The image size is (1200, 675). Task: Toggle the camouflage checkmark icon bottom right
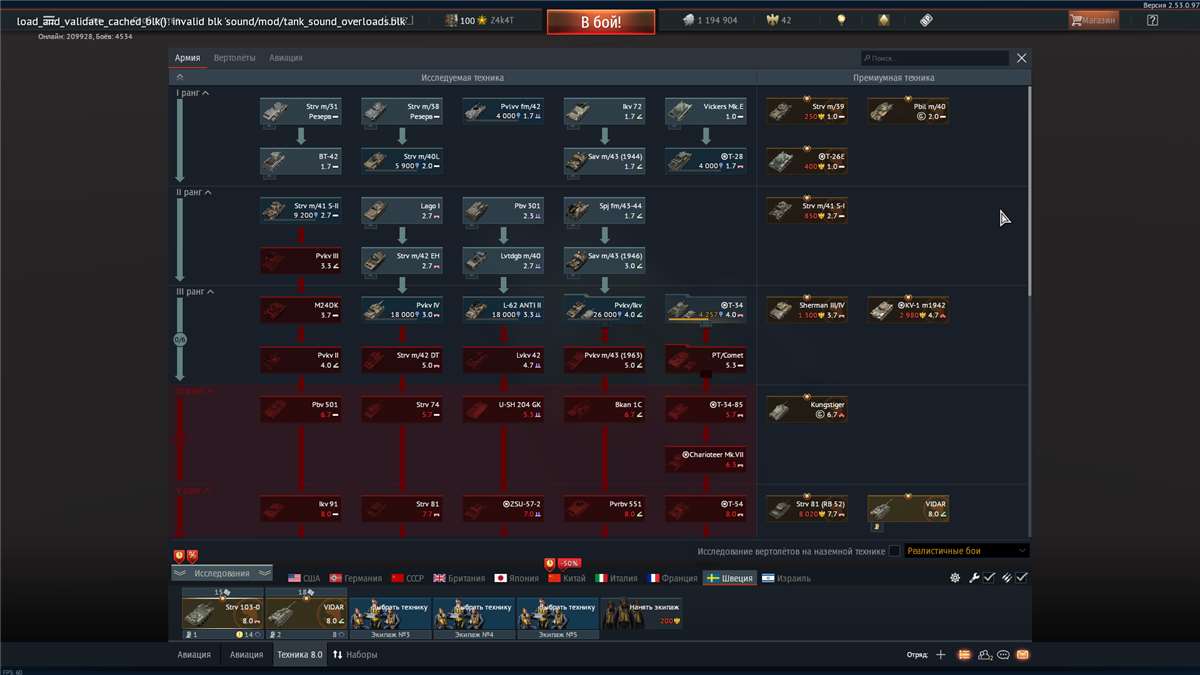point(1021,578)
